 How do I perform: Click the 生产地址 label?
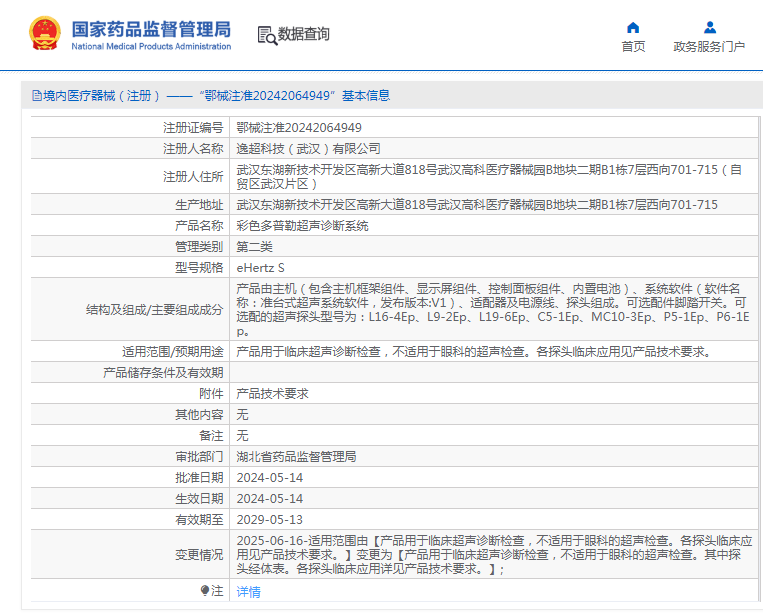pos(199,205)
